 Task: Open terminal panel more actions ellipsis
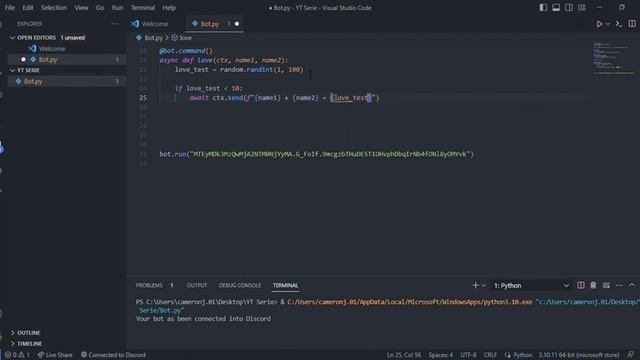point(619,285)
